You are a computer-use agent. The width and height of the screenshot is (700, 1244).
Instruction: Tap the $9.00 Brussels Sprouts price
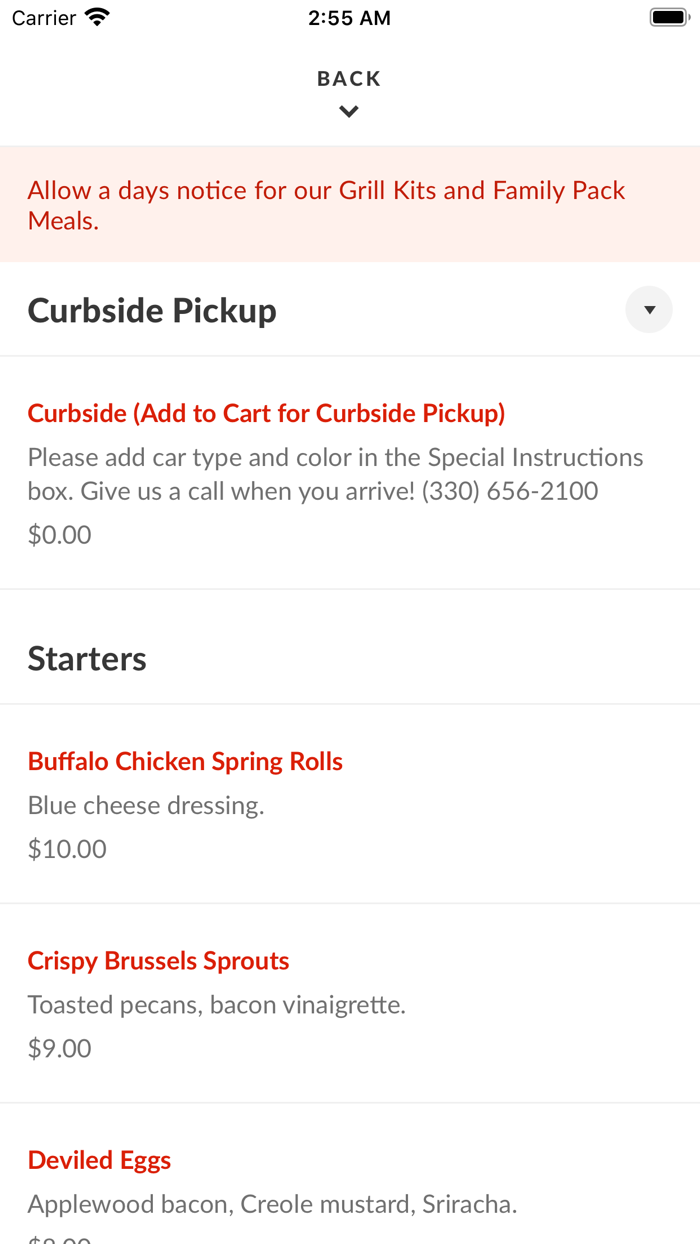point(59,1048)
